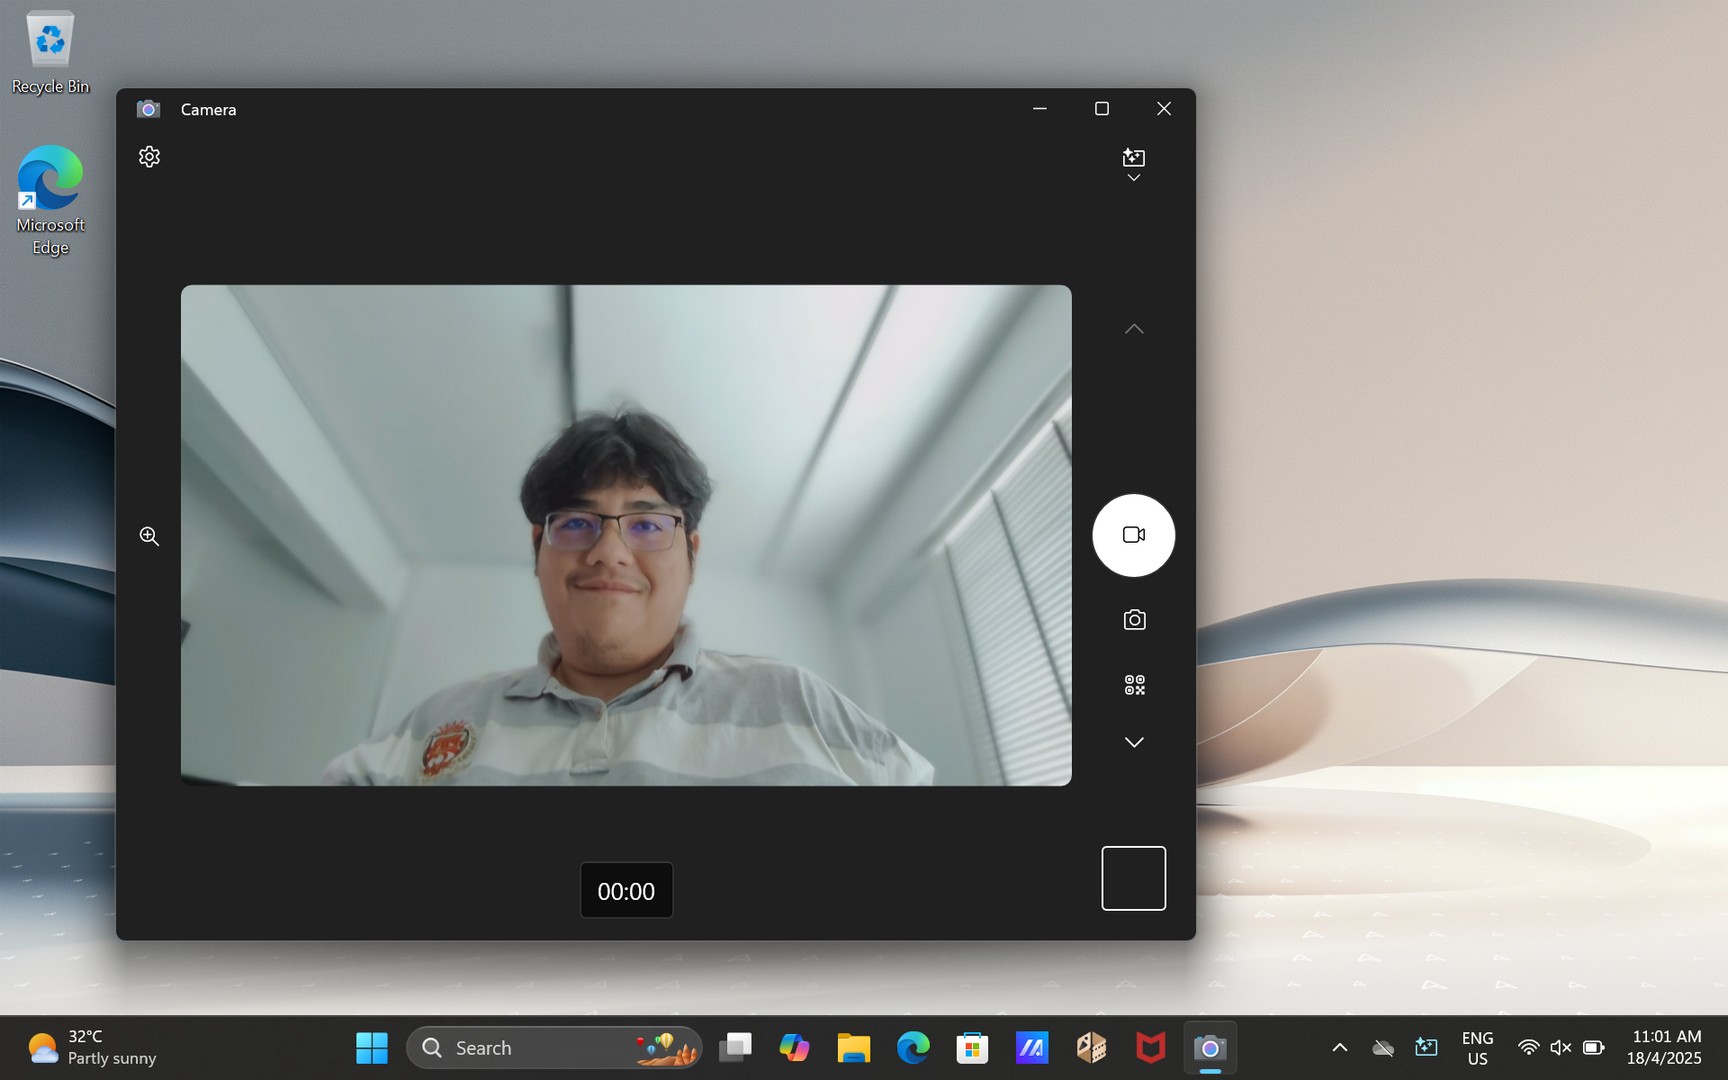Open the camera roll thumbnail square
This screenshot has height=1080, width=1728.
tap(1134, 878)
